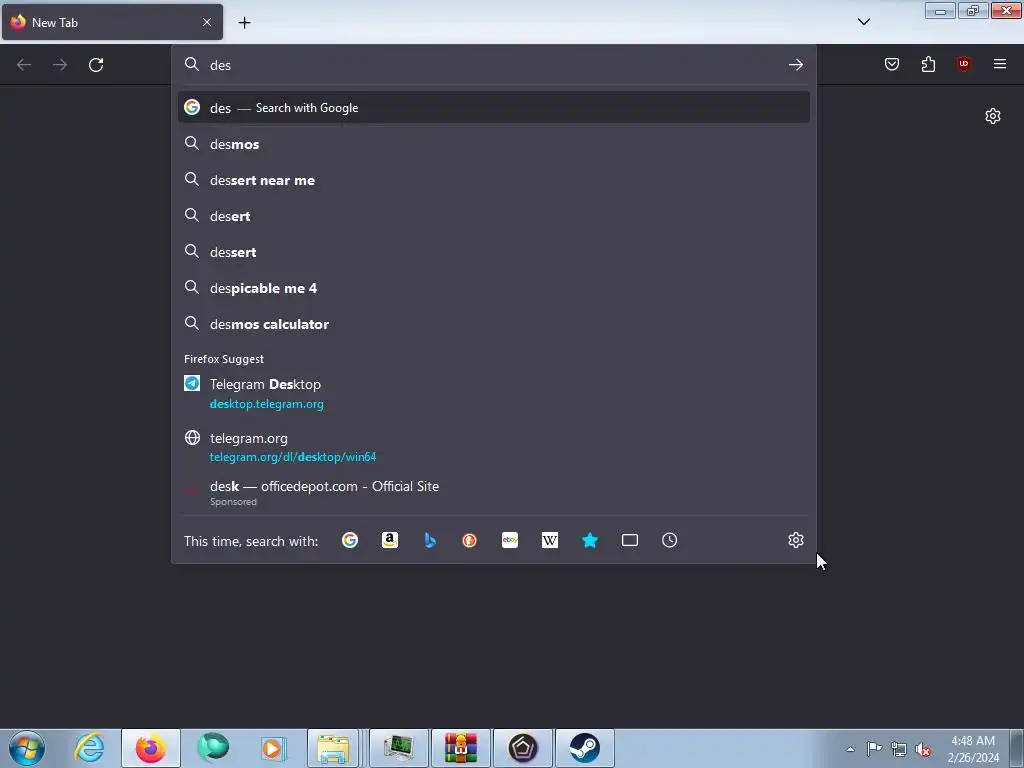Image resolution: width=1024 pixels, height=768 pixels.
Task: Open the clock showing 4:48 AM
Action: pyautogui.click(x=973, y=749)
